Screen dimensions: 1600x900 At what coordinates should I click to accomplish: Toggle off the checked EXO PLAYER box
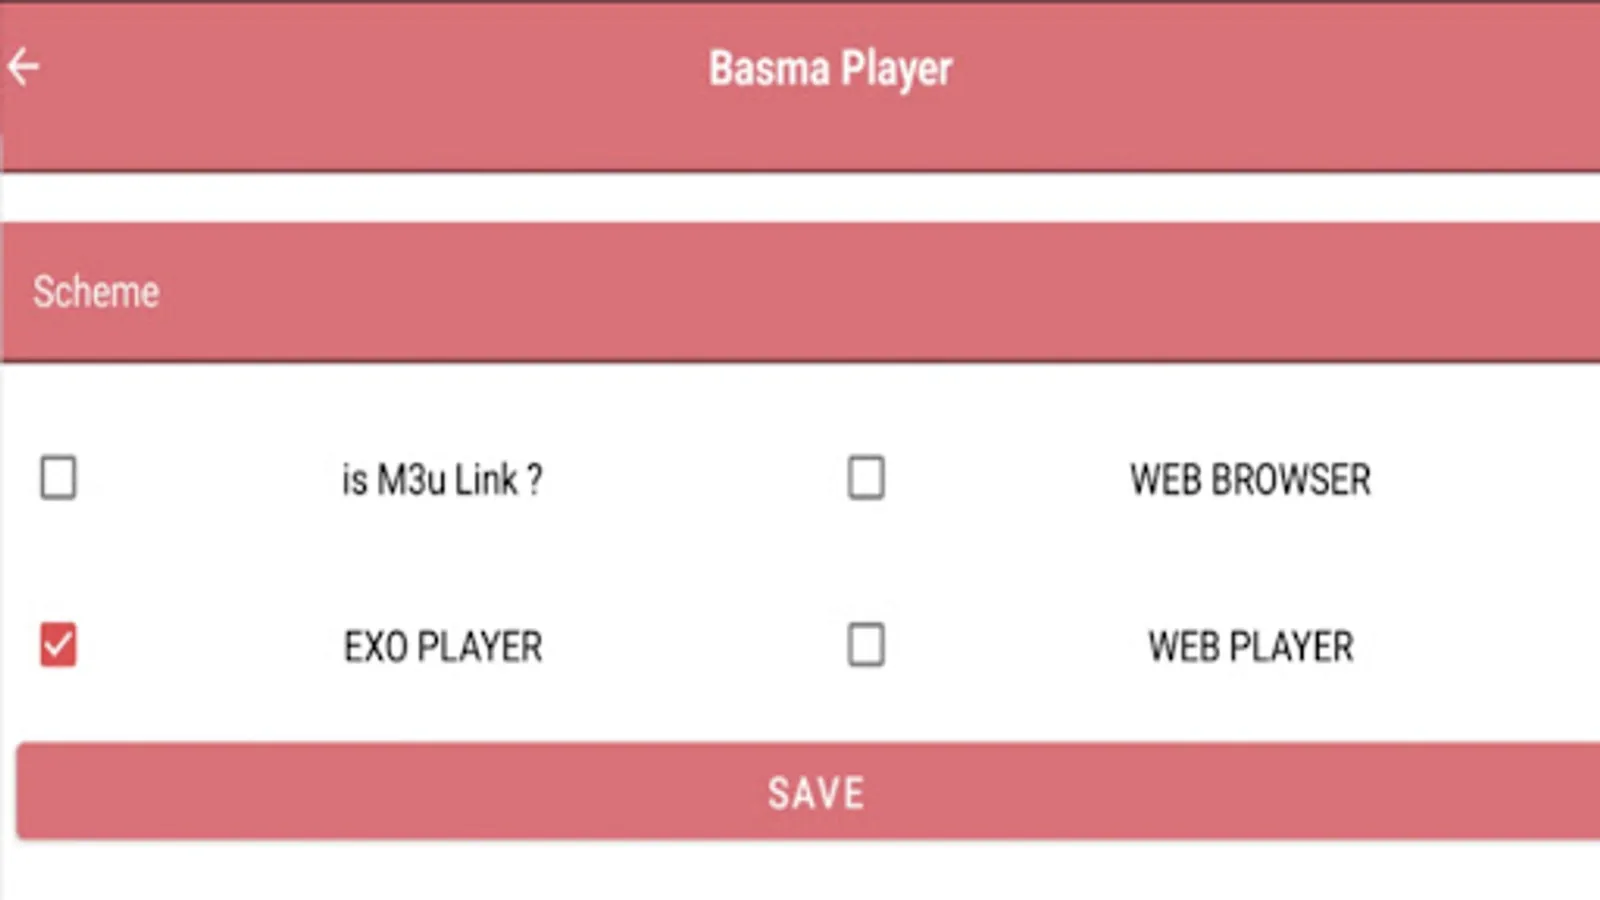(58, 647)
